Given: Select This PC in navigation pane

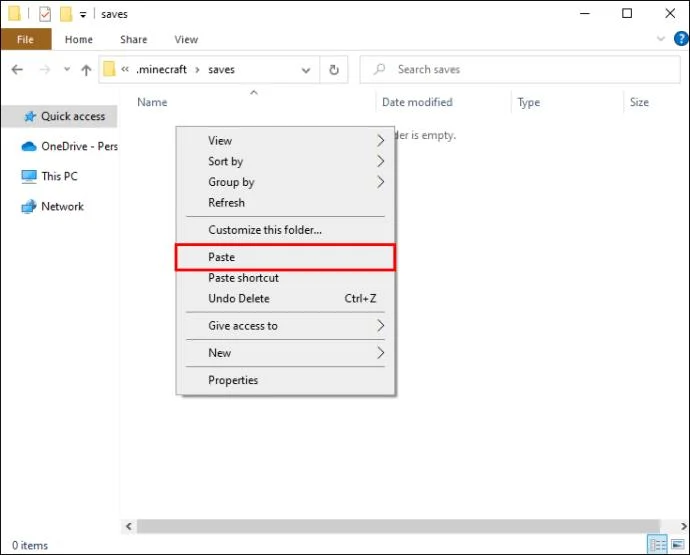Looking at the screenshot, I should (x=49, y=176).
